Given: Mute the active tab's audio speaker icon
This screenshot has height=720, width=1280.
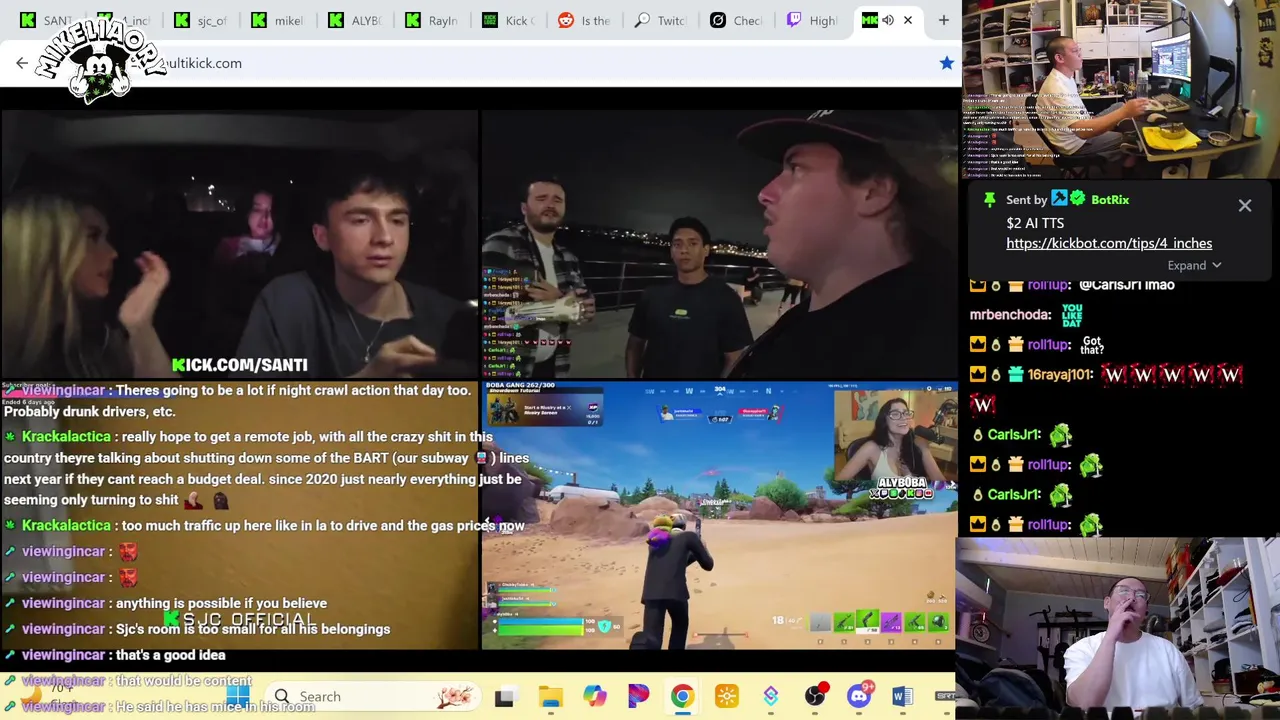Looking at the screenshot, I should click(887, 20).
